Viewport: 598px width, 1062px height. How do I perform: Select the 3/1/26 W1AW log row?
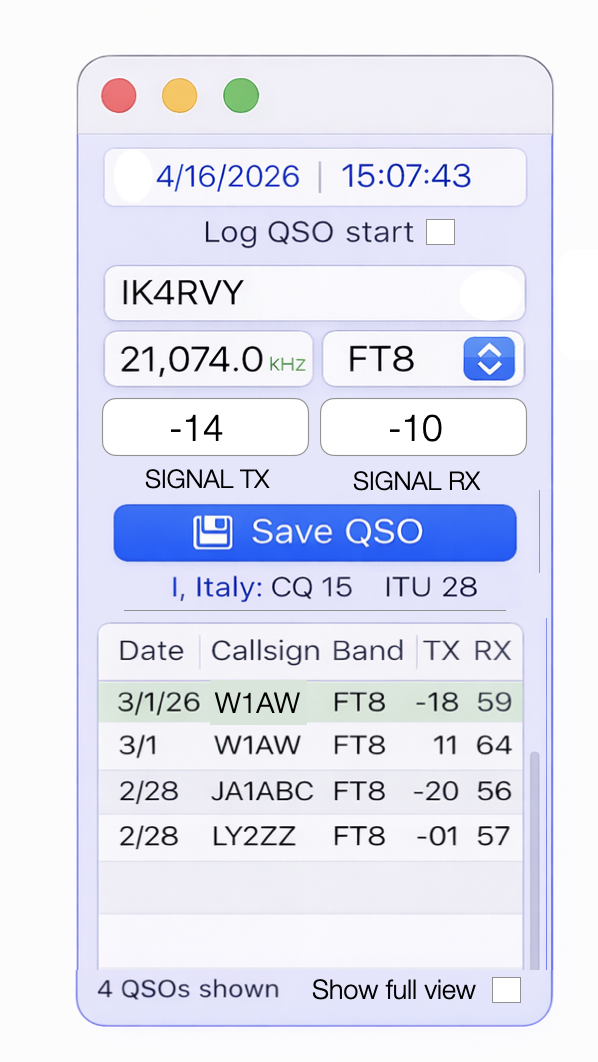click(x=311, y=702)
